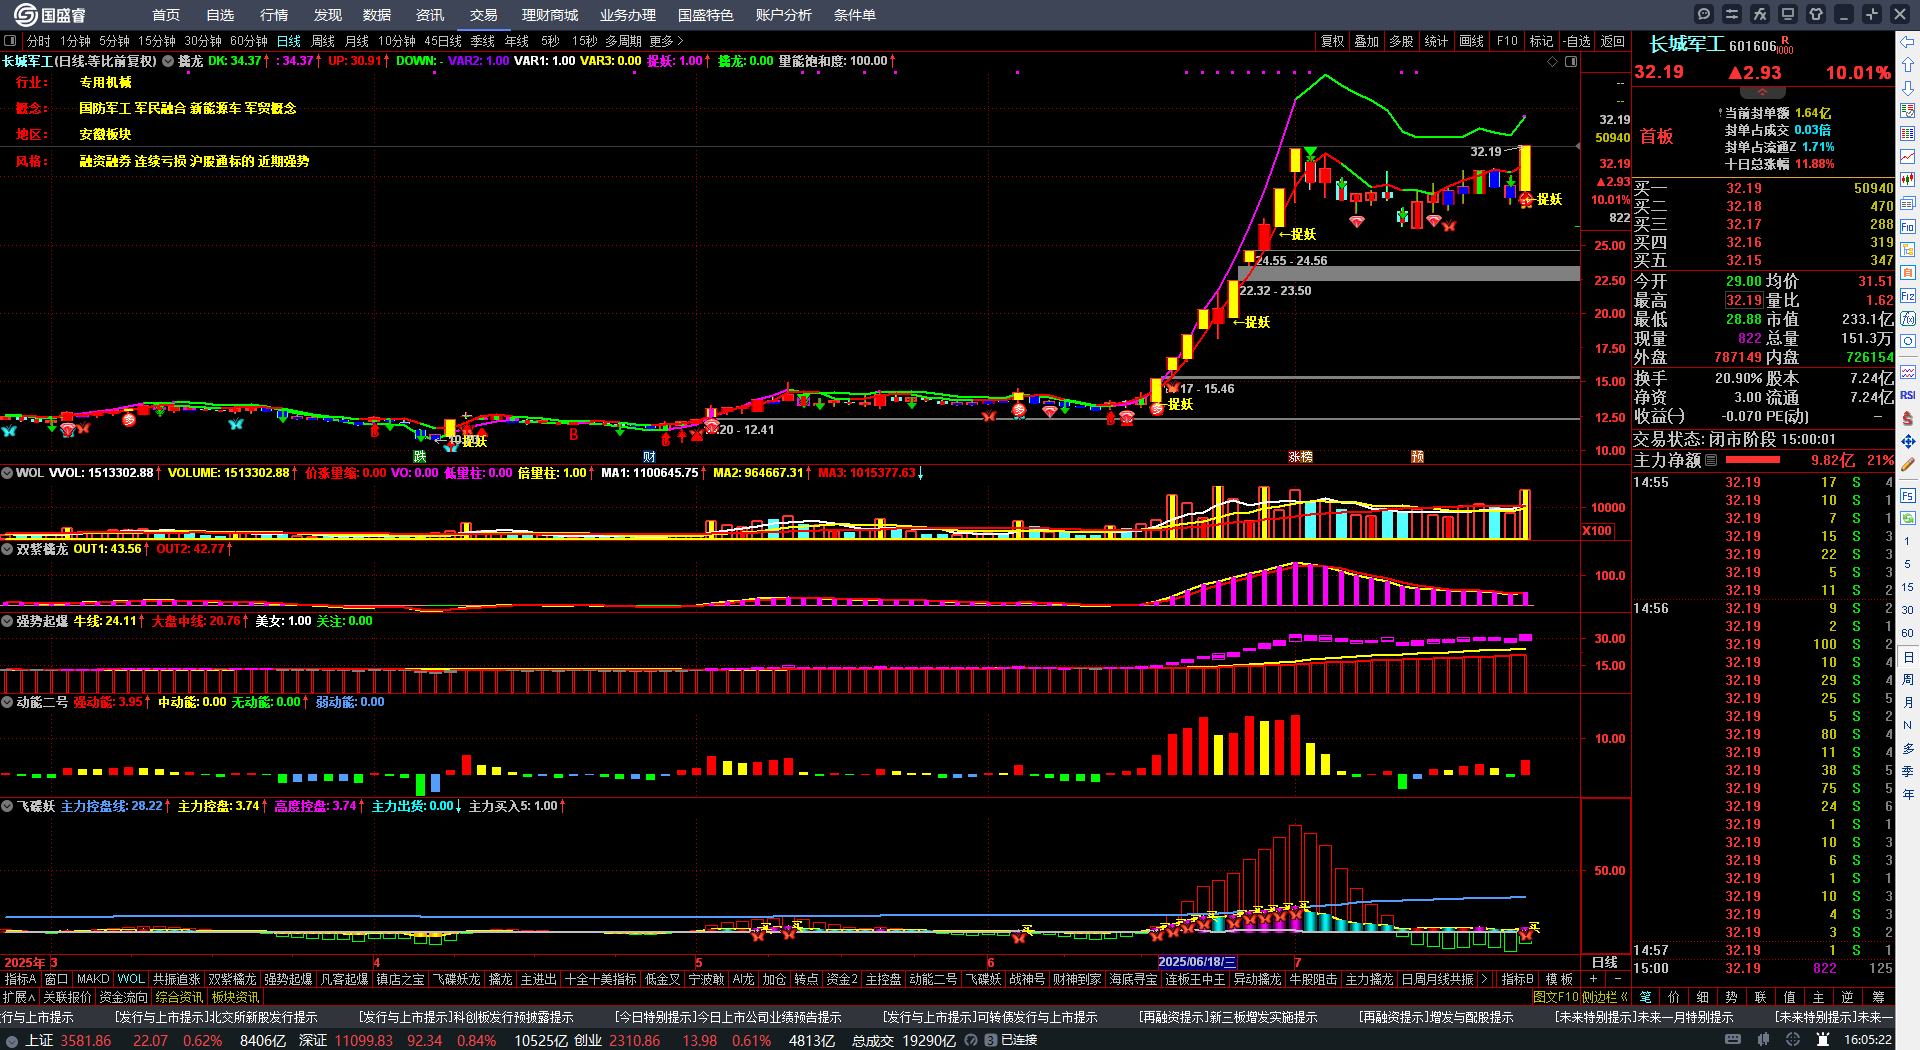This screenshot has width=1920, height=1050.
Task: Click the 国盛睿 logo in top left
Action: click(48, 14)
